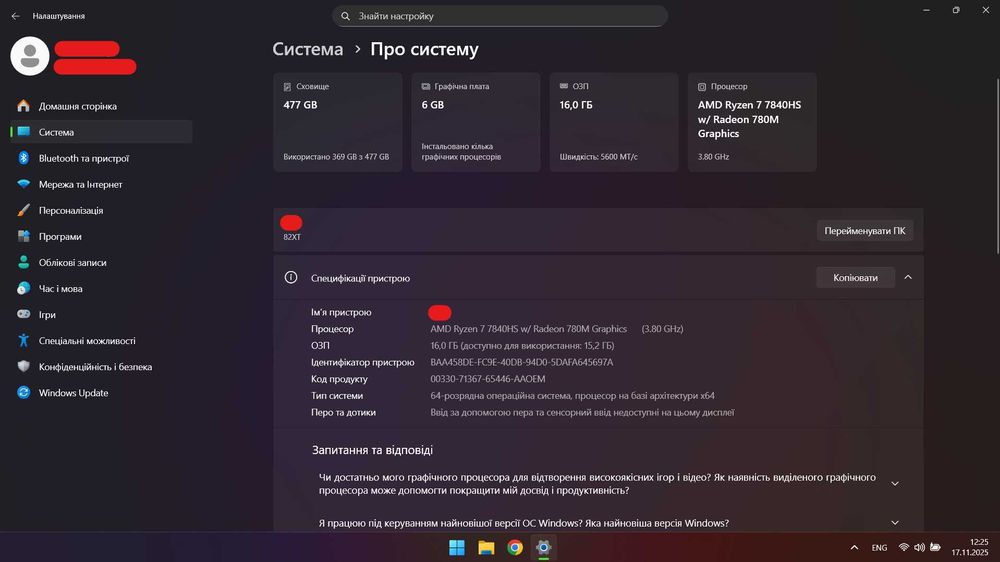Open the user account avatar
The width and height of the screenshot is (1000, 562).
coord(30,56)
